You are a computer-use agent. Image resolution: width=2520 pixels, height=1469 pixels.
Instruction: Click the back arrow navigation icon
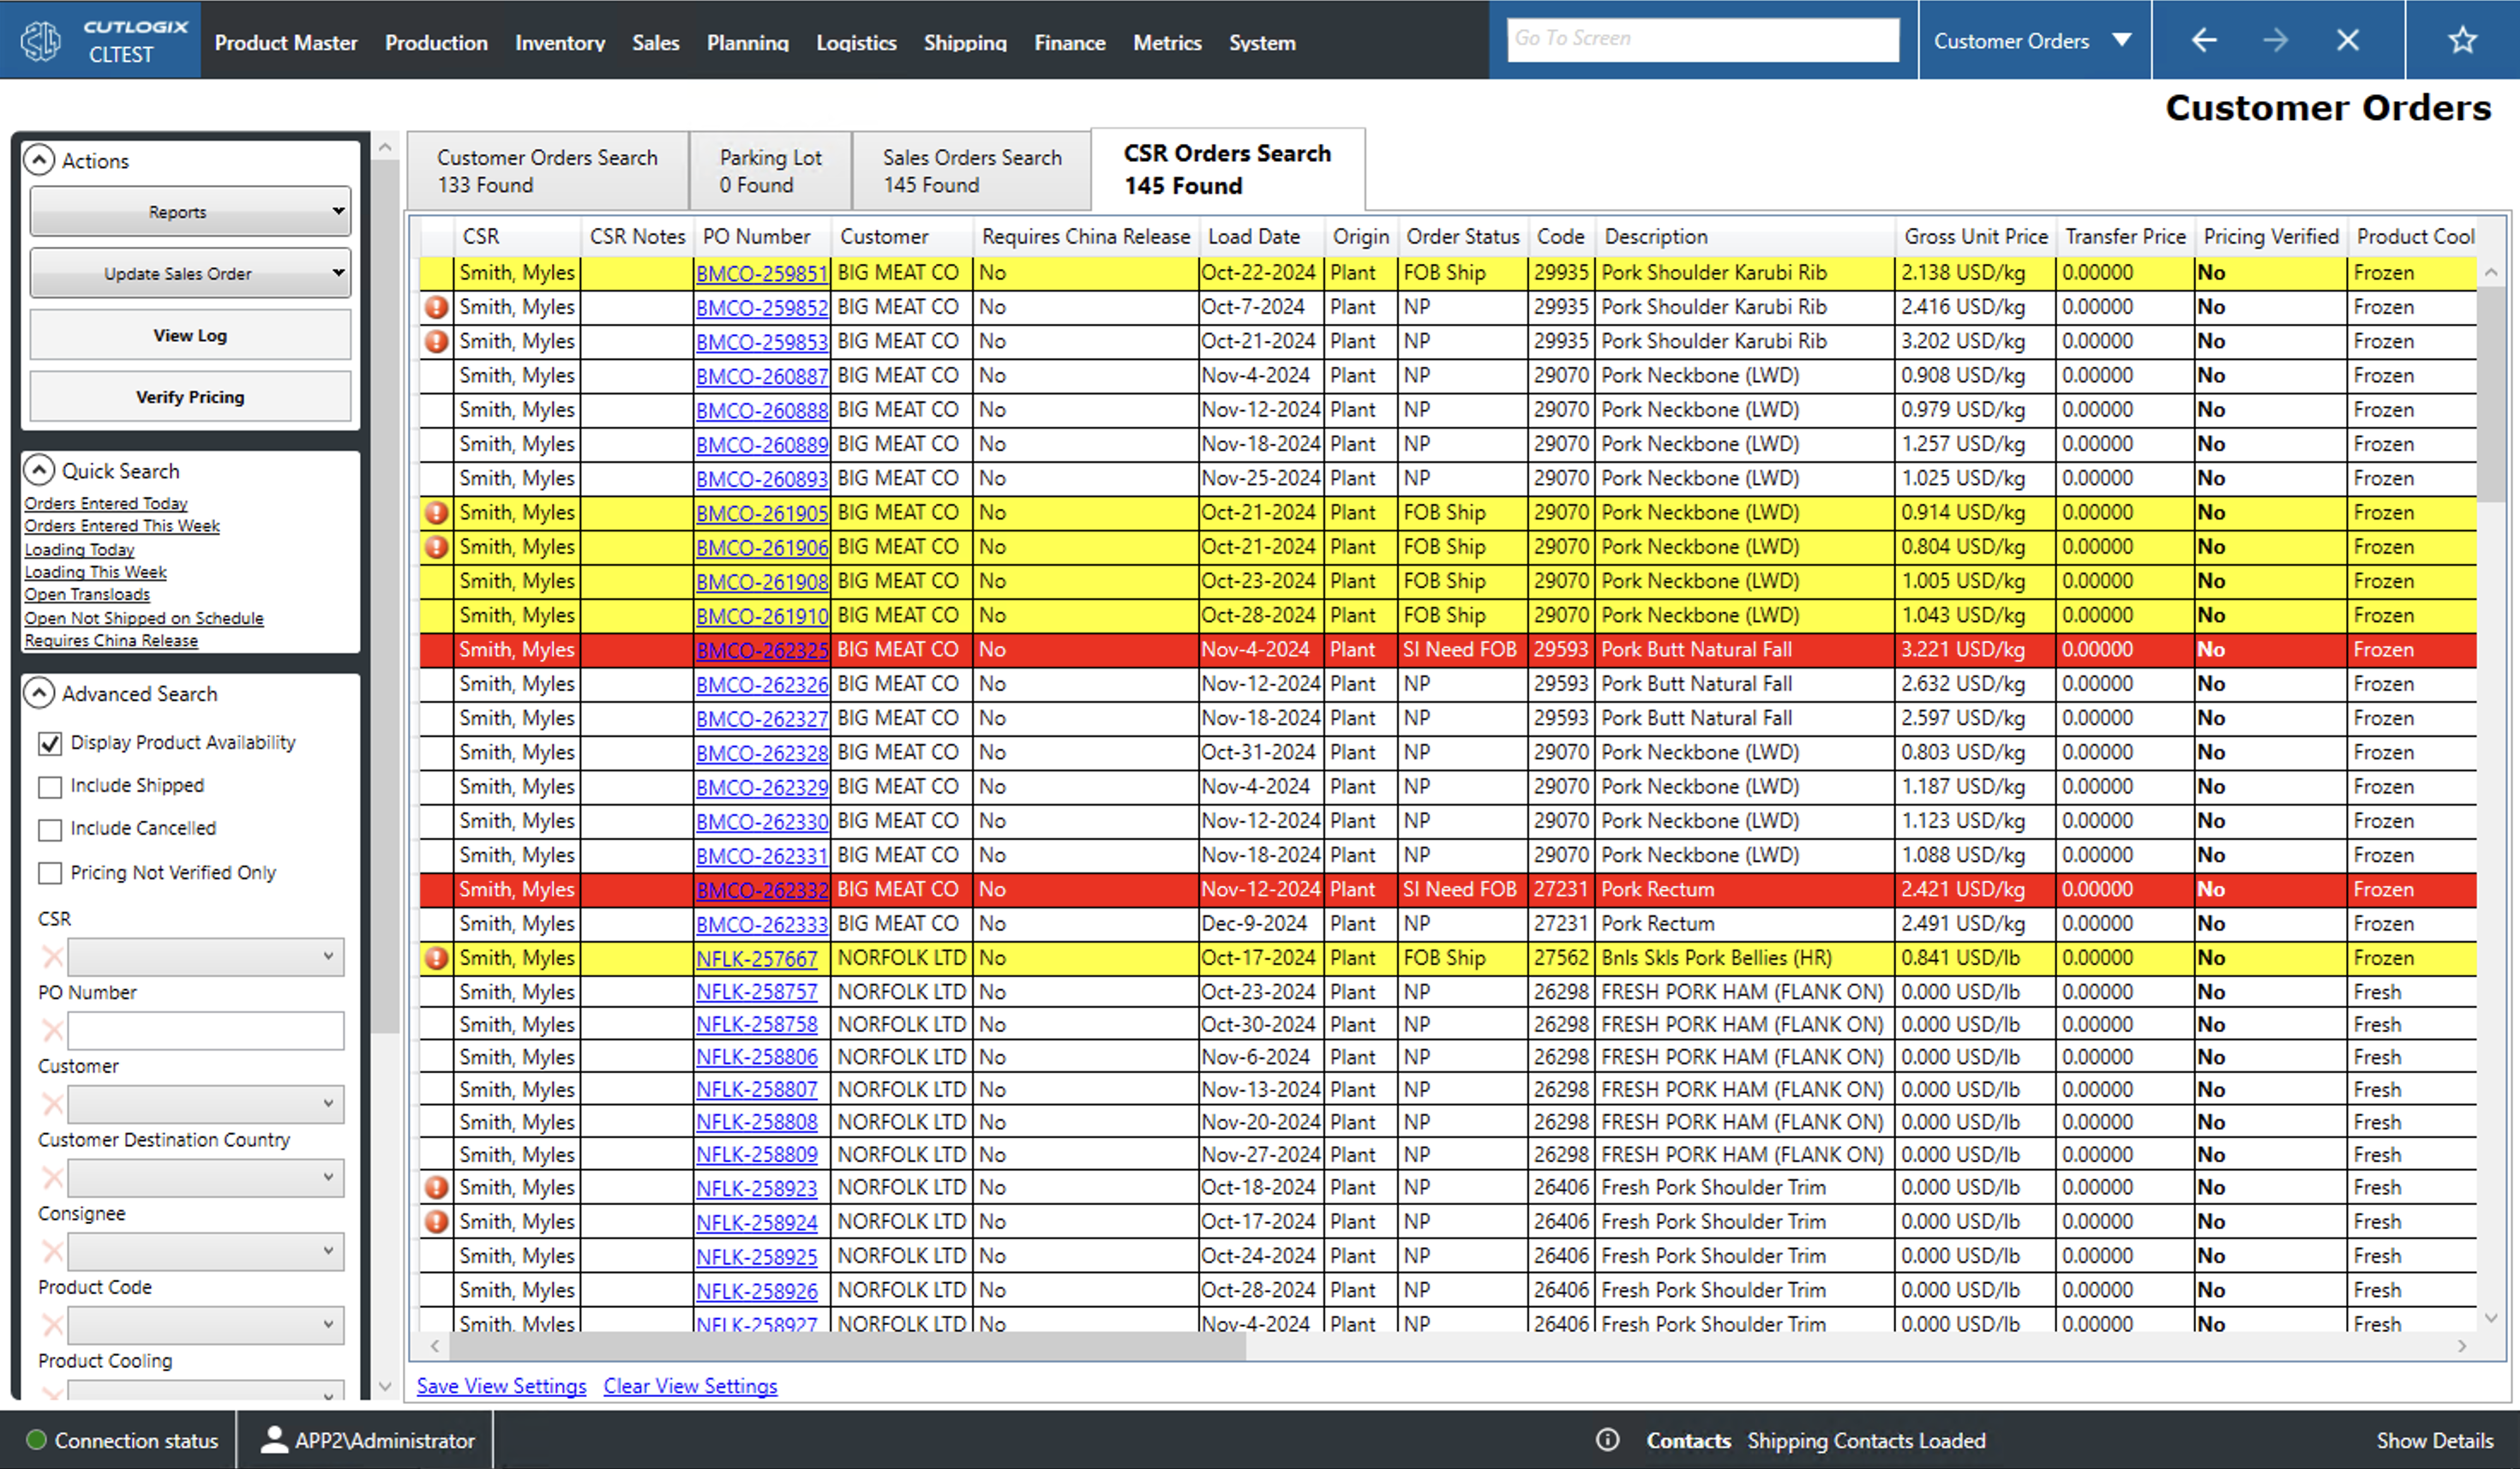pos(2203,40)
